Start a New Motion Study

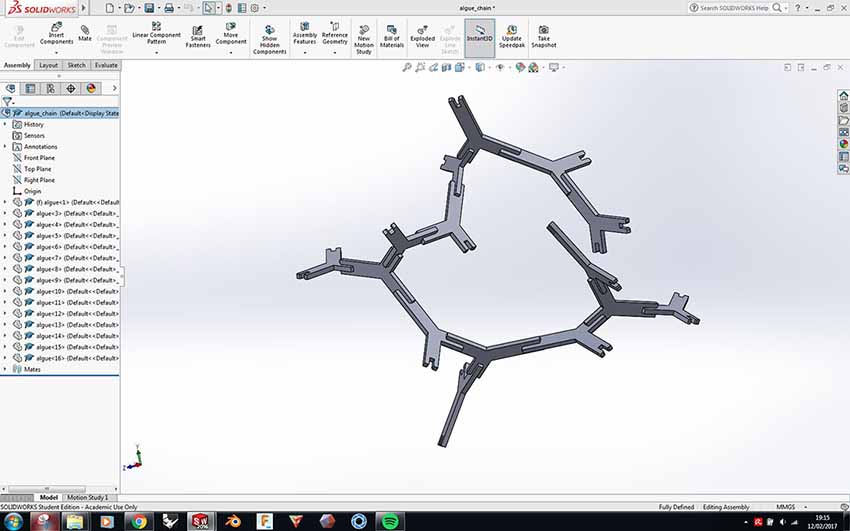click(x=364, y=39)
